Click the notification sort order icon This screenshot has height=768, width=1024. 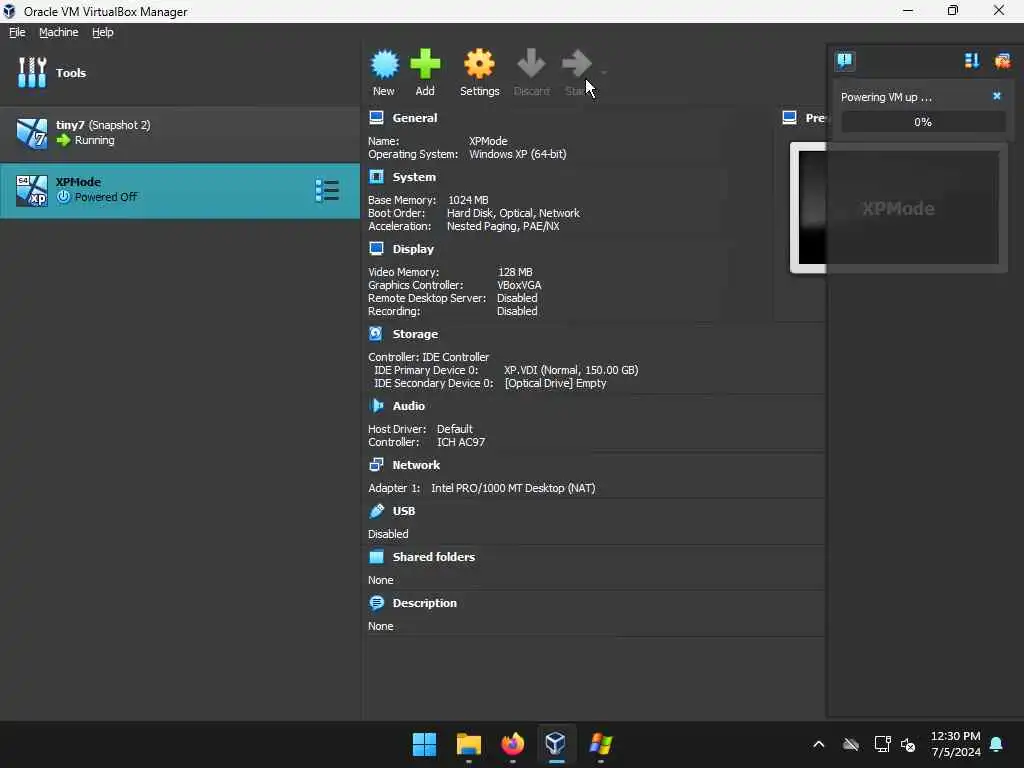pyautogui.click(x=972, y=61)
